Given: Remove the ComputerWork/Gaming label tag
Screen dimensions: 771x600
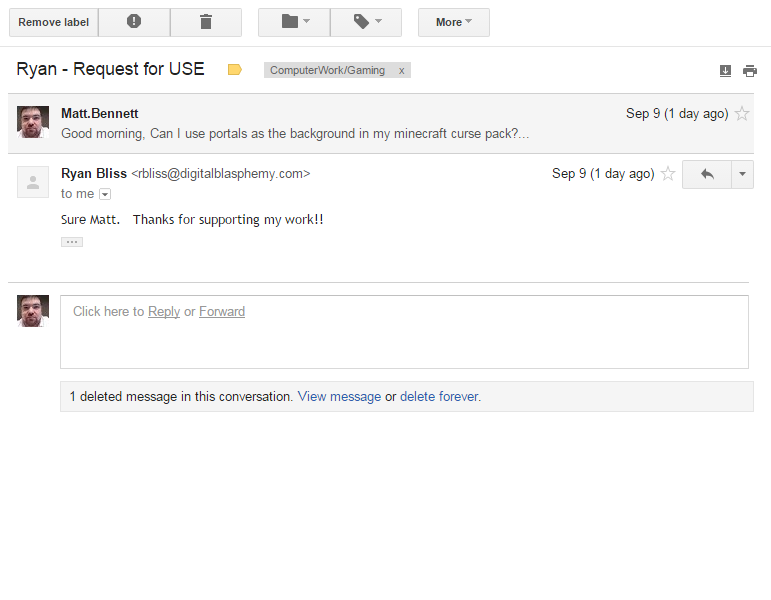Looking at the screenshot, I should tap(402, 70).
